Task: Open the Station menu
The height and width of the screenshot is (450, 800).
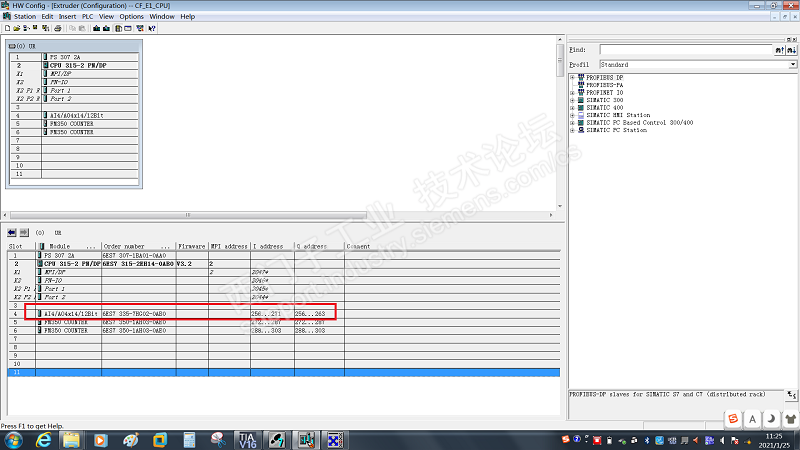Action: [x=24, y=16]
